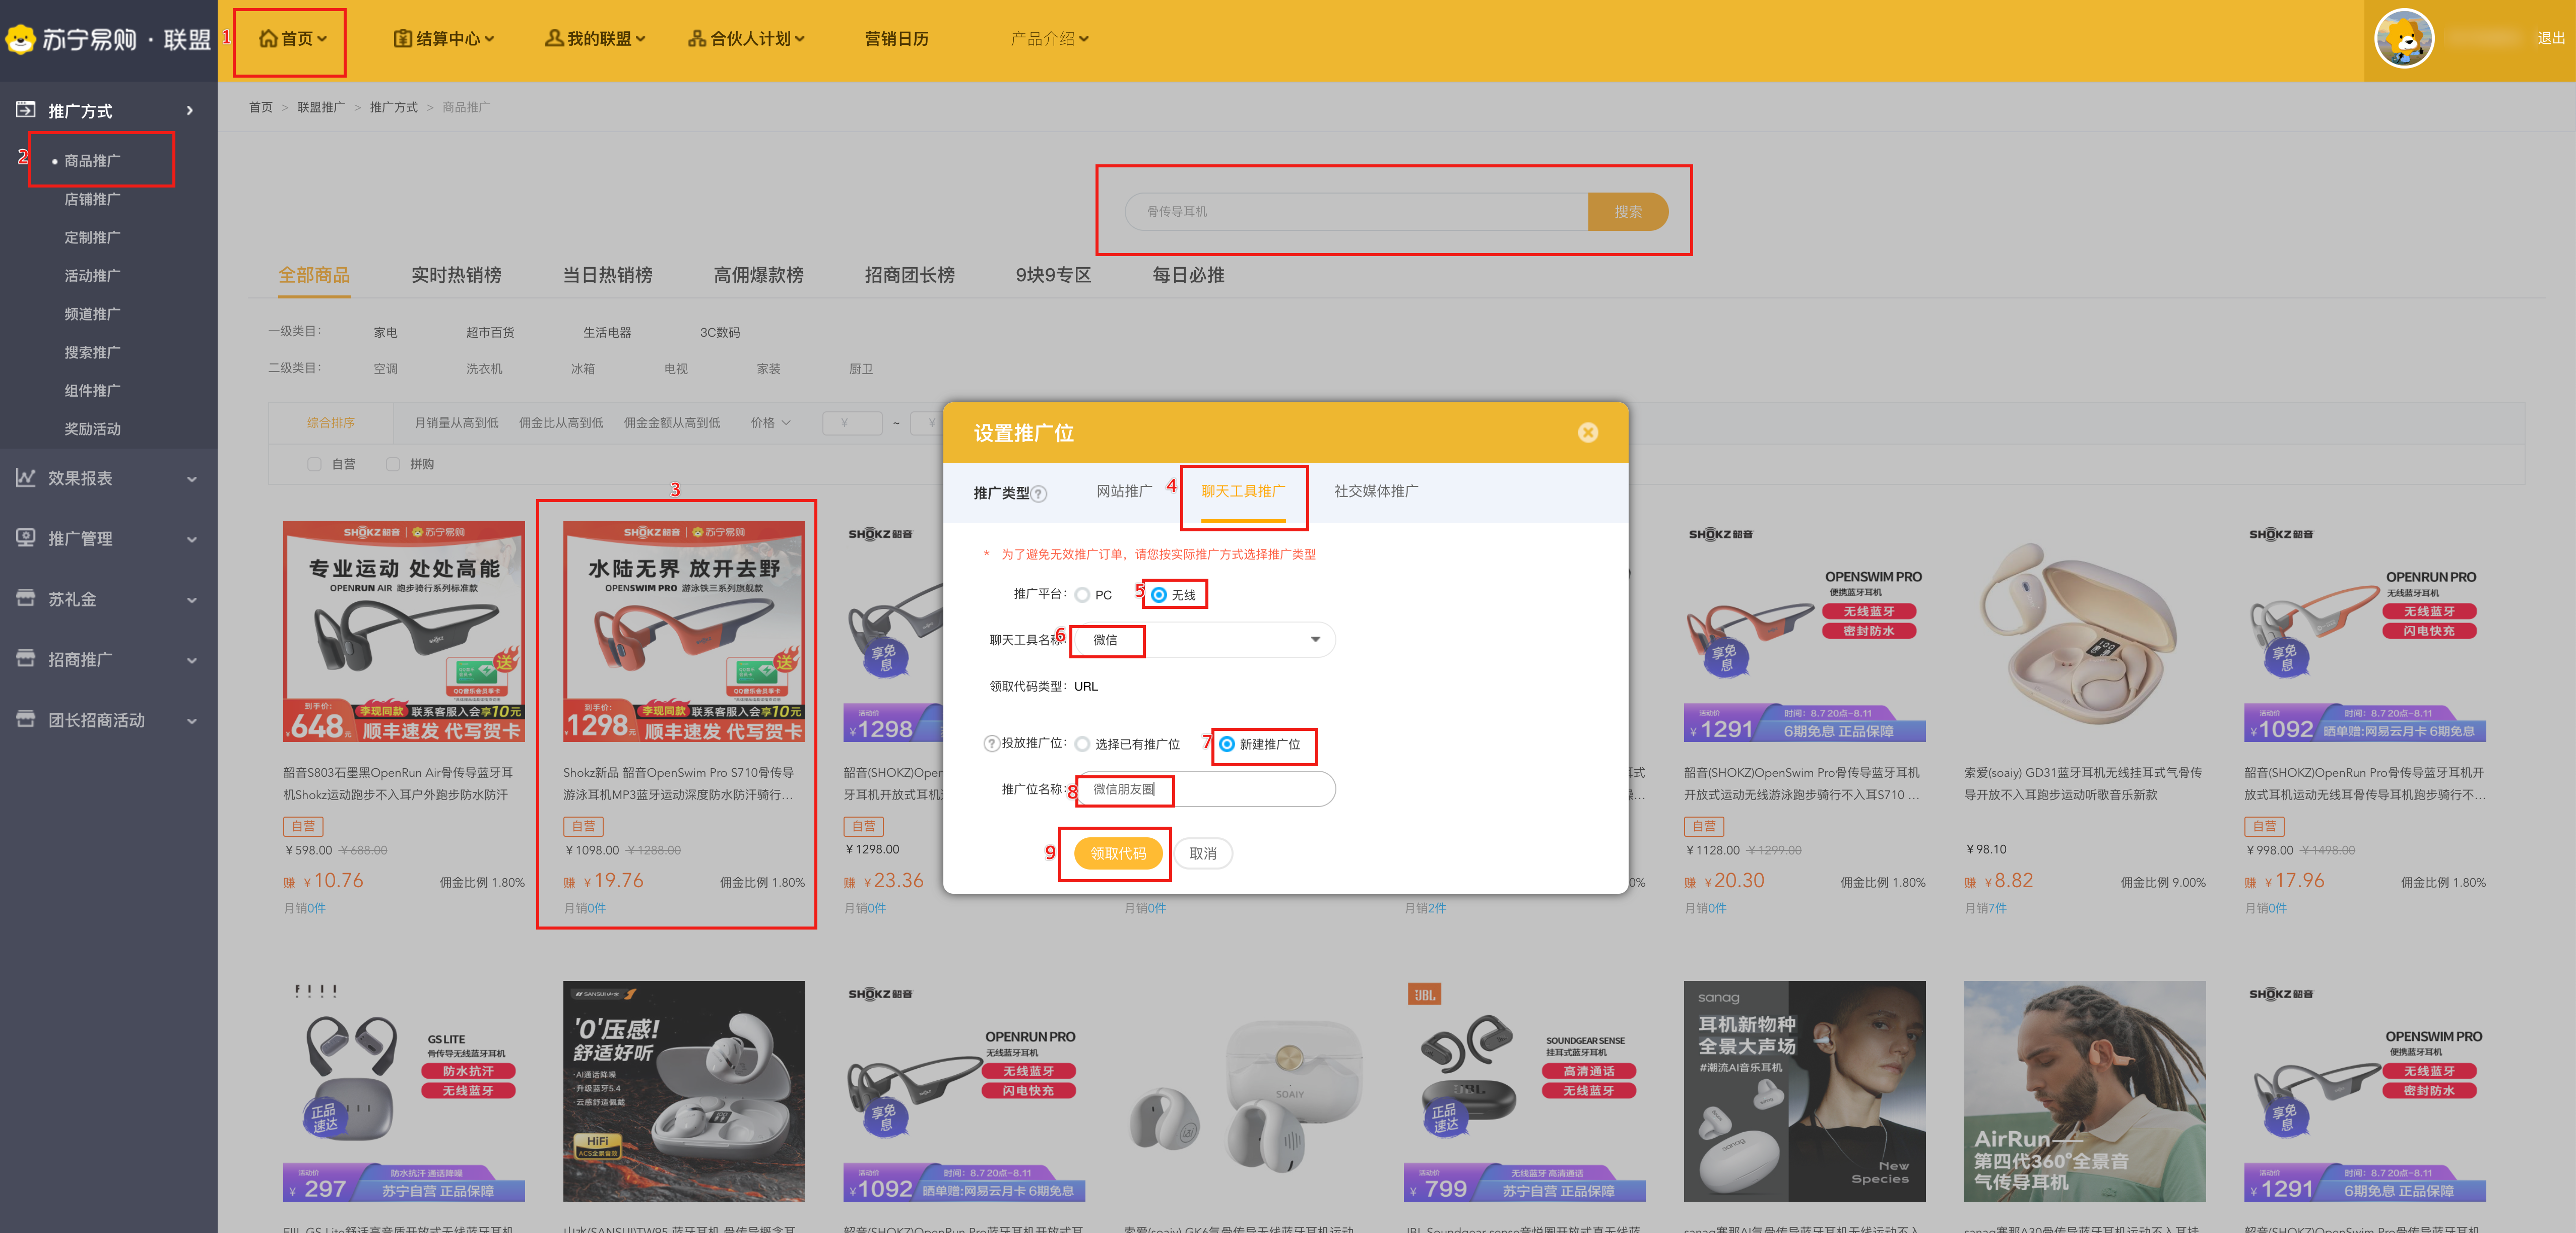
Task: Click the 结算中心 wallet icon
Action: pyautogui.click(x=402, y=38)
